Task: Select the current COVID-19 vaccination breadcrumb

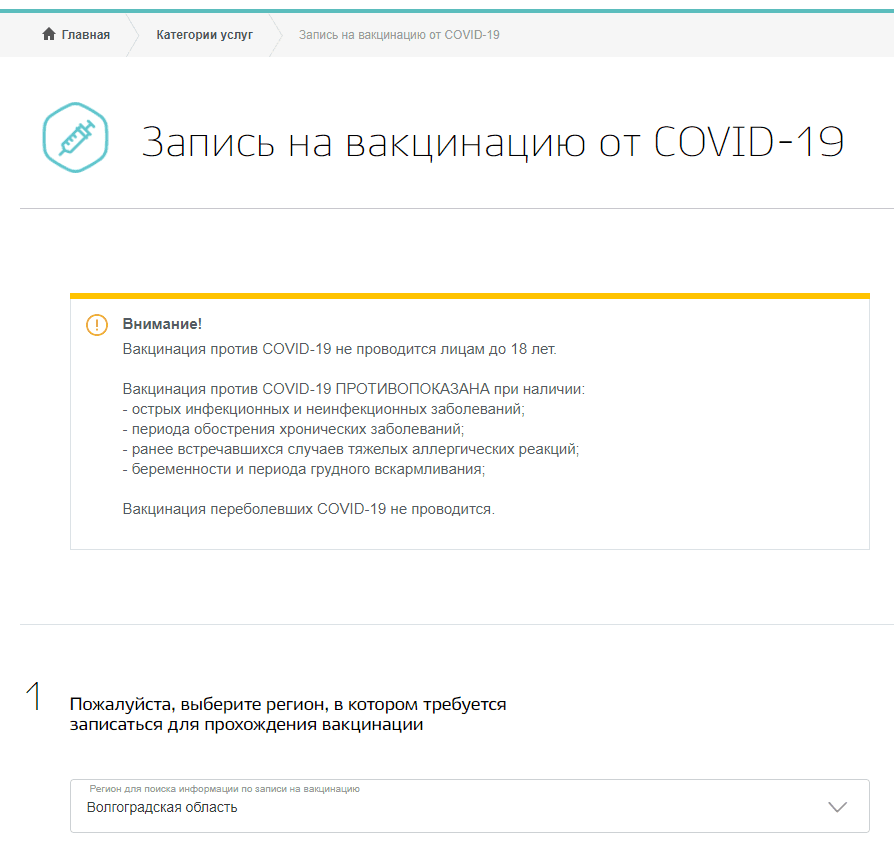Action: pos(399,35)
